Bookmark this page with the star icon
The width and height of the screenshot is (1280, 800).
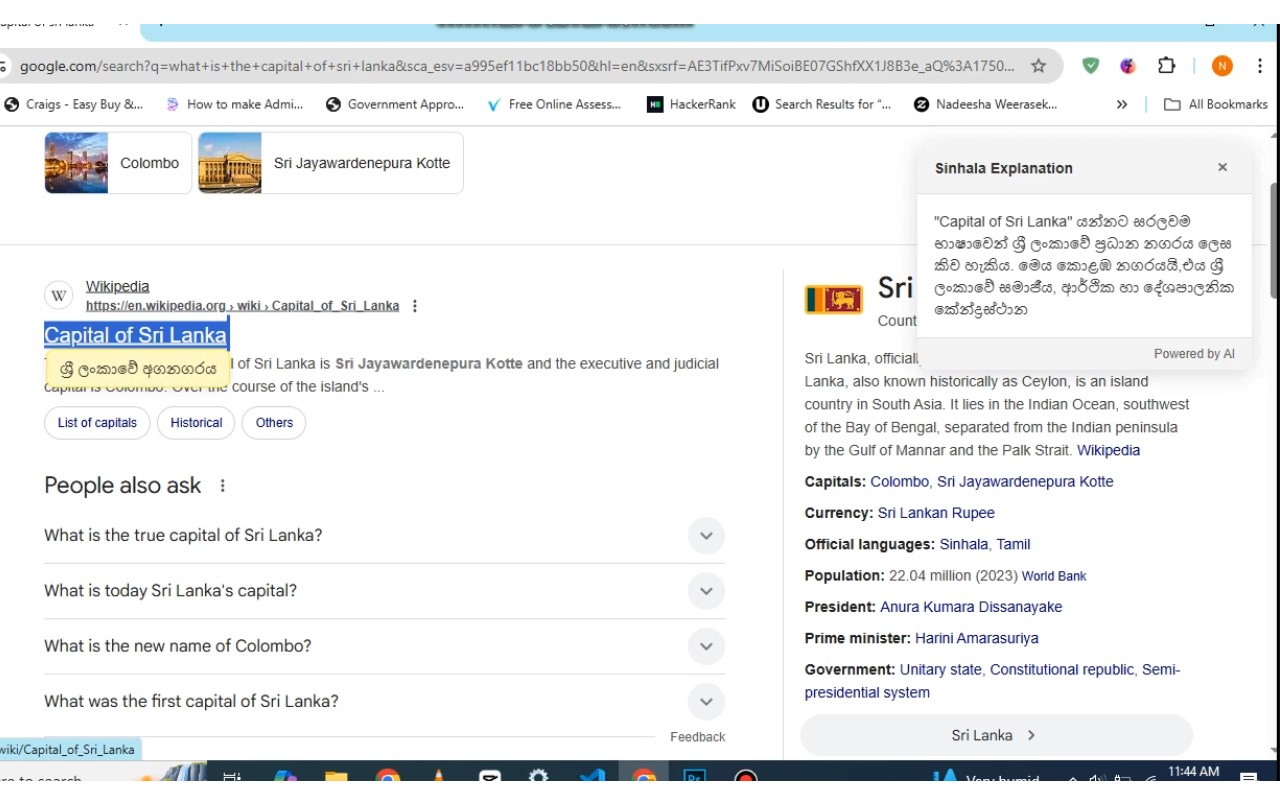1038,66
